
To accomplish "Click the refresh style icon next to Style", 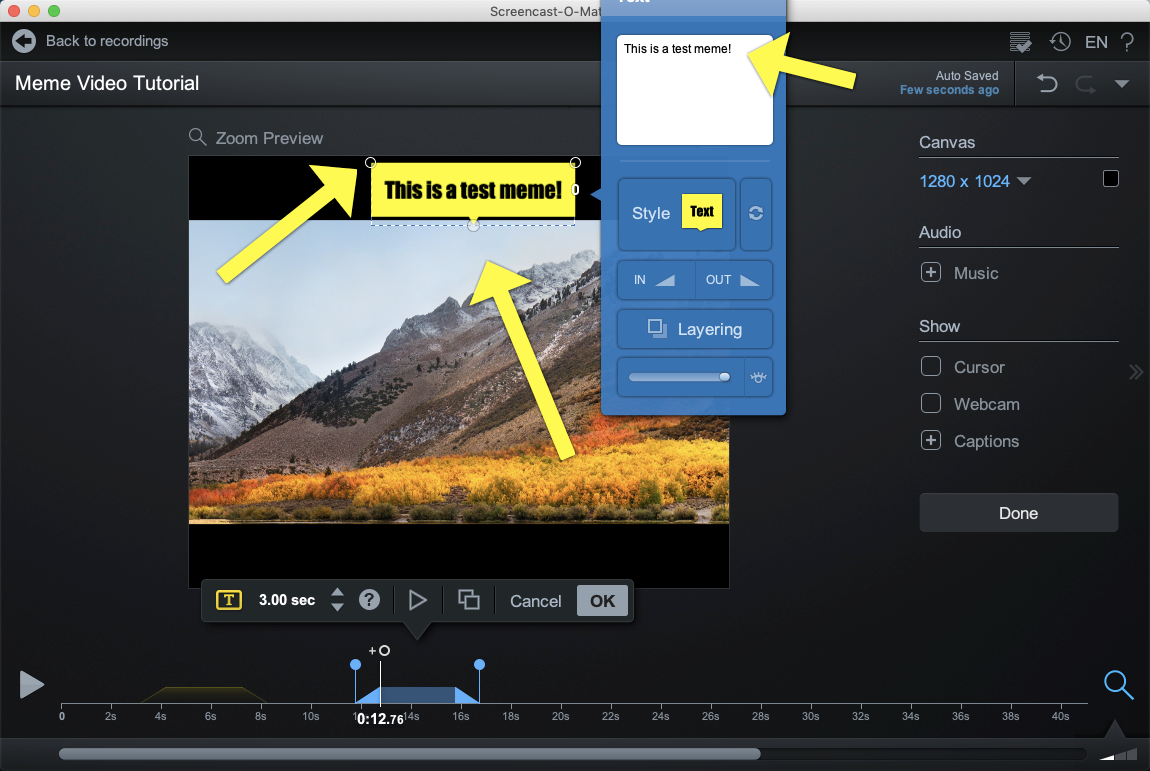I will tap(755, 213).
